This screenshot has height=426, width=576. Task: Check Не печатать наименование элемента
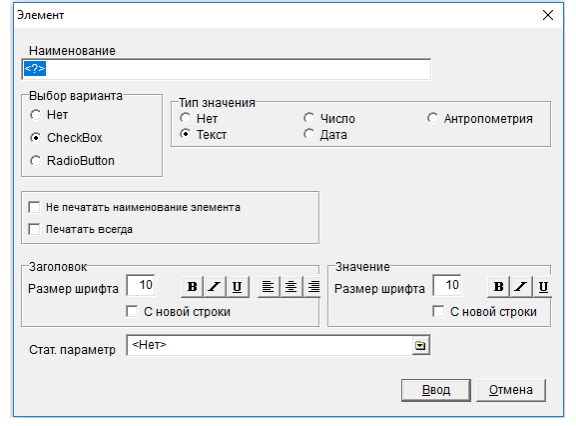(x=34, y=207)
